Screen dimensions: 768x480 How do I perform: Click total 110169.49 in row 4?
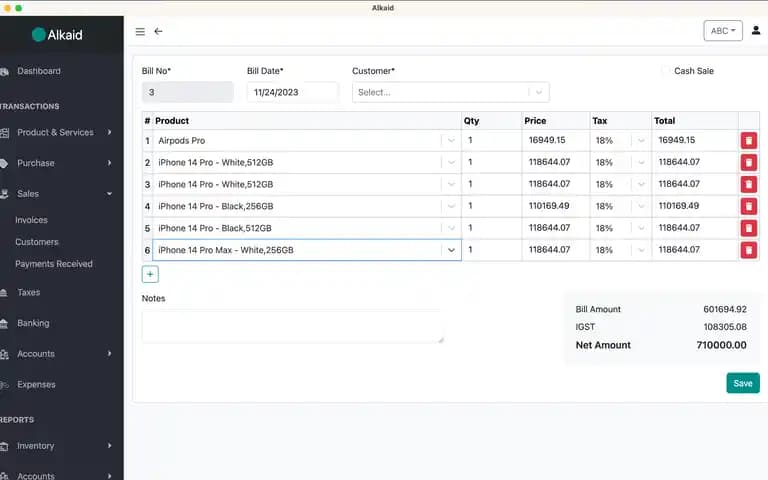click(679, 206)
